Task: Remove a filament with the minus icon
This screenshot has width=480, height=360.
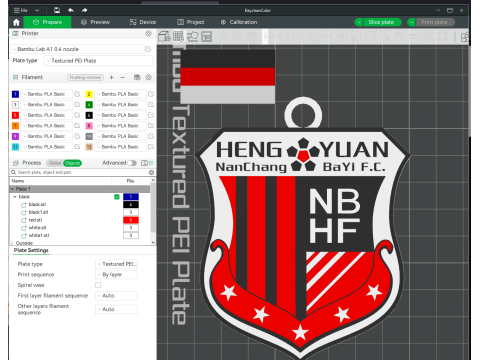Action: pyautogui.click(x=122, y=77)
